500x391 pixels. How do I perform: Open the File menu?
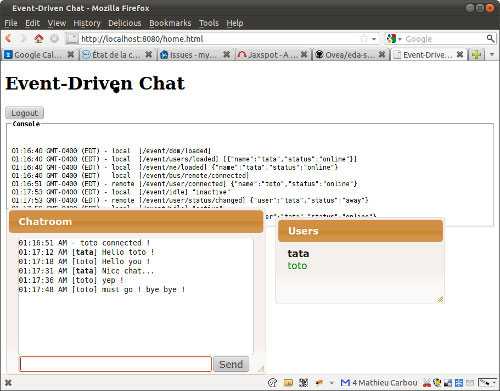pyautogui.click(x=11, y=23)
